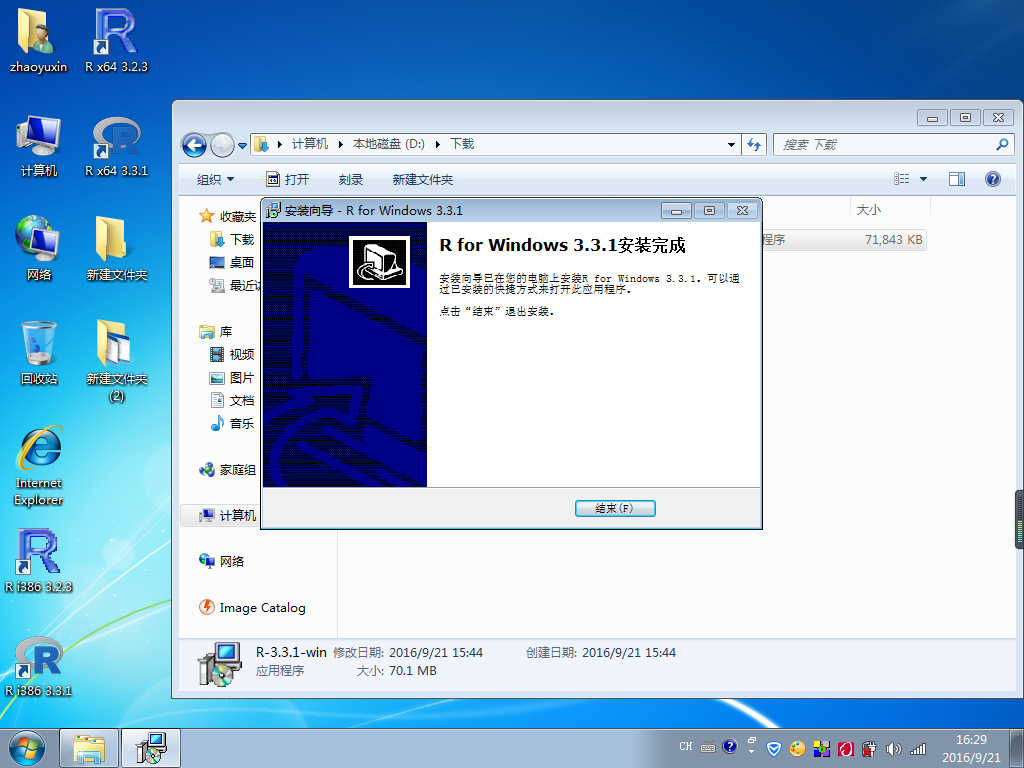
Task: Click the Explorer back navigation arrow
Action: 194,144
